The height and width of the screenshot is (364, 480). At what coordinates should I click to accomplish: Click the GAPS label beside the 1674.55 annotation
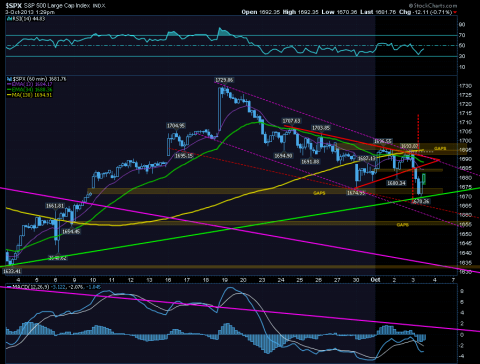[319, 193]
